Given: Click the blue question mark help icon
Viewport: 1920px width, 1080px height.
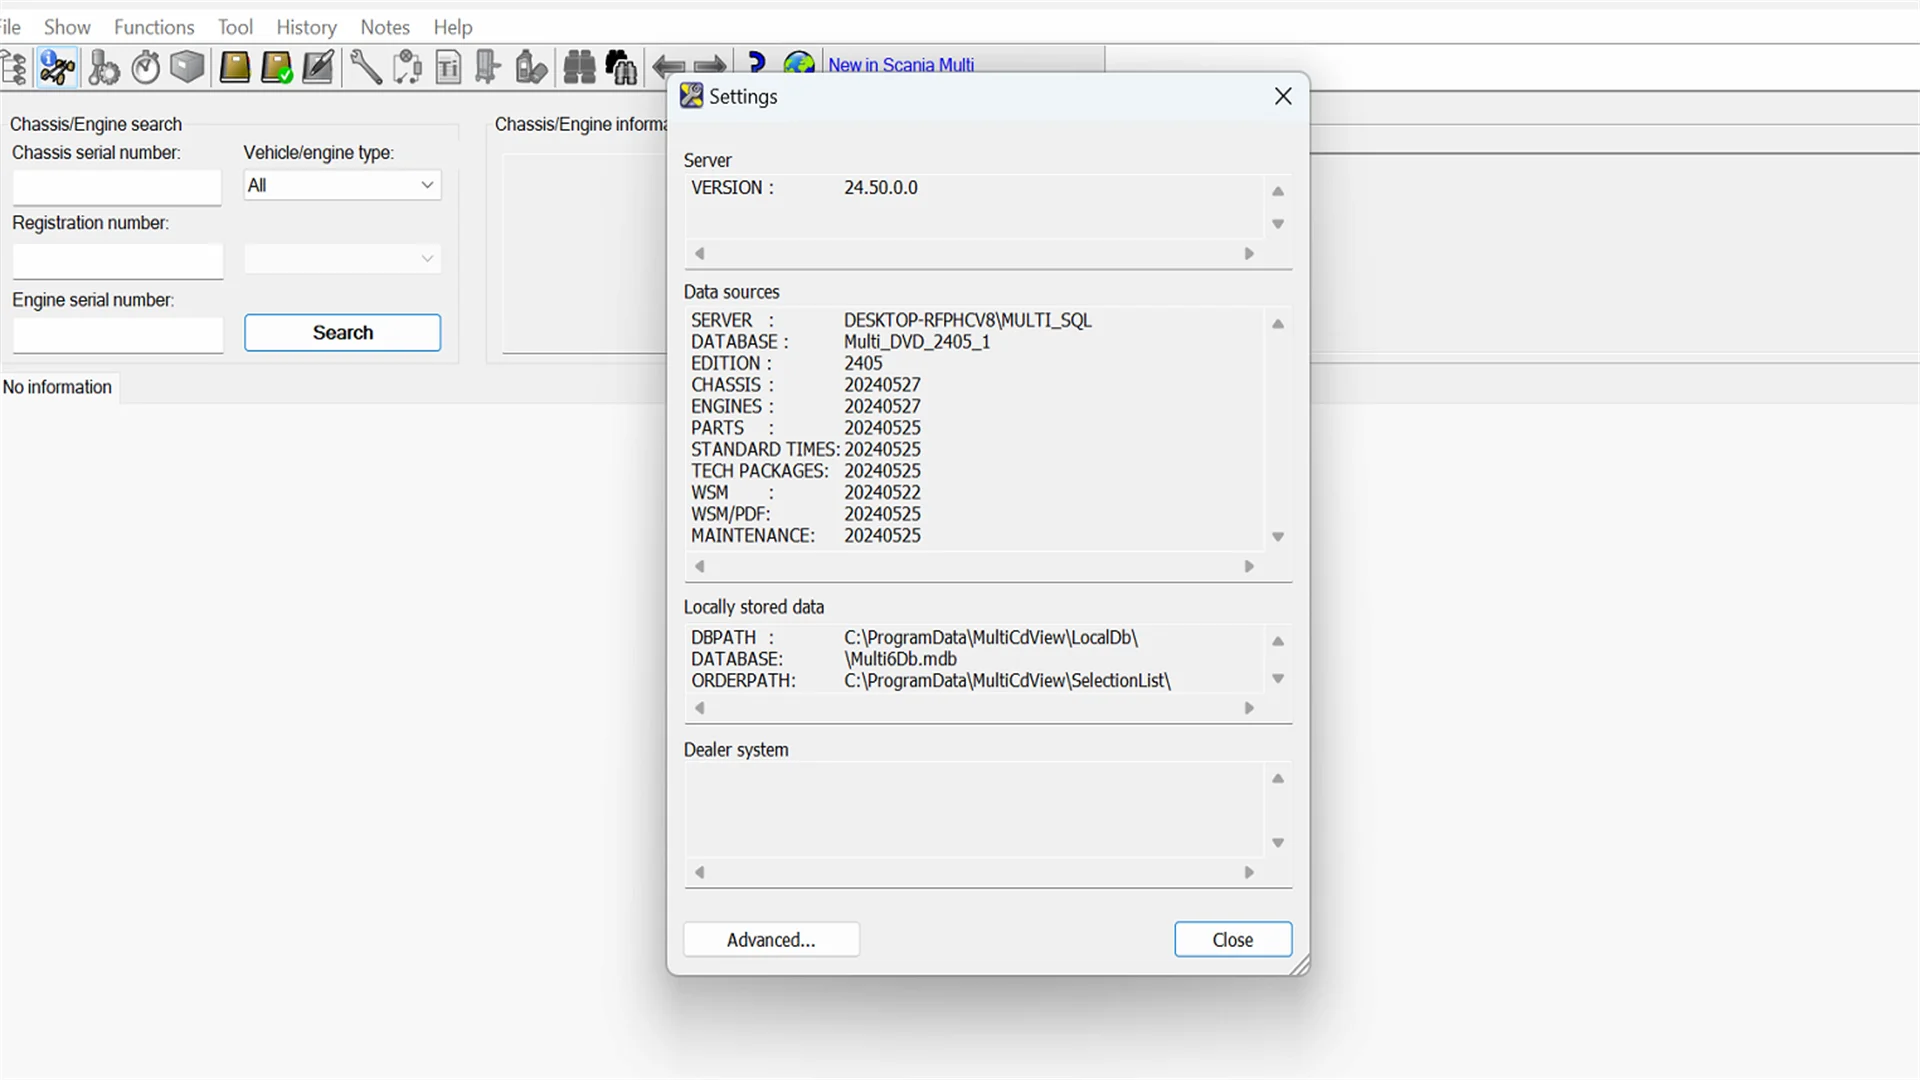Looking at the screenshot, I should point(756,63).
